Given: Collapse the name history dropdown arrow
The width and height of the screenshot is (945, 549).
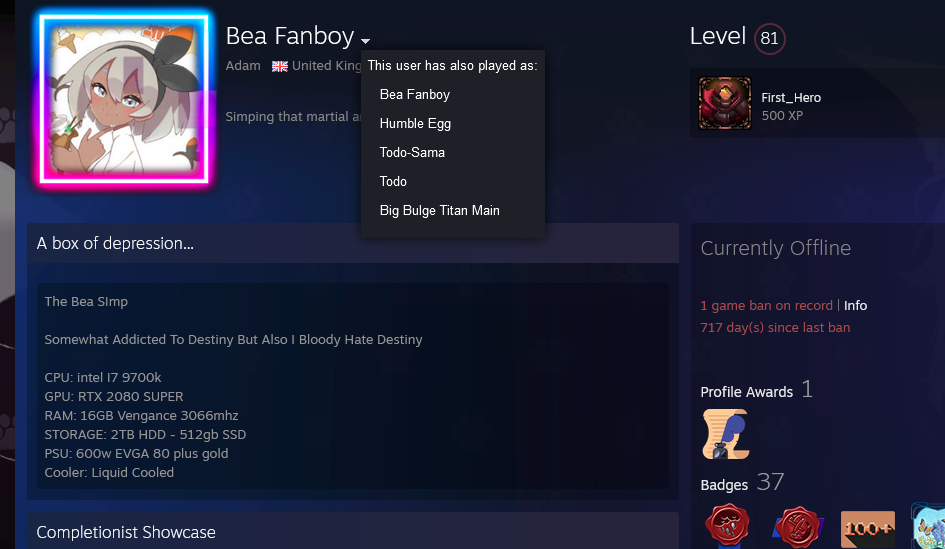Looking at the screenshot, I should pos(365,41).
